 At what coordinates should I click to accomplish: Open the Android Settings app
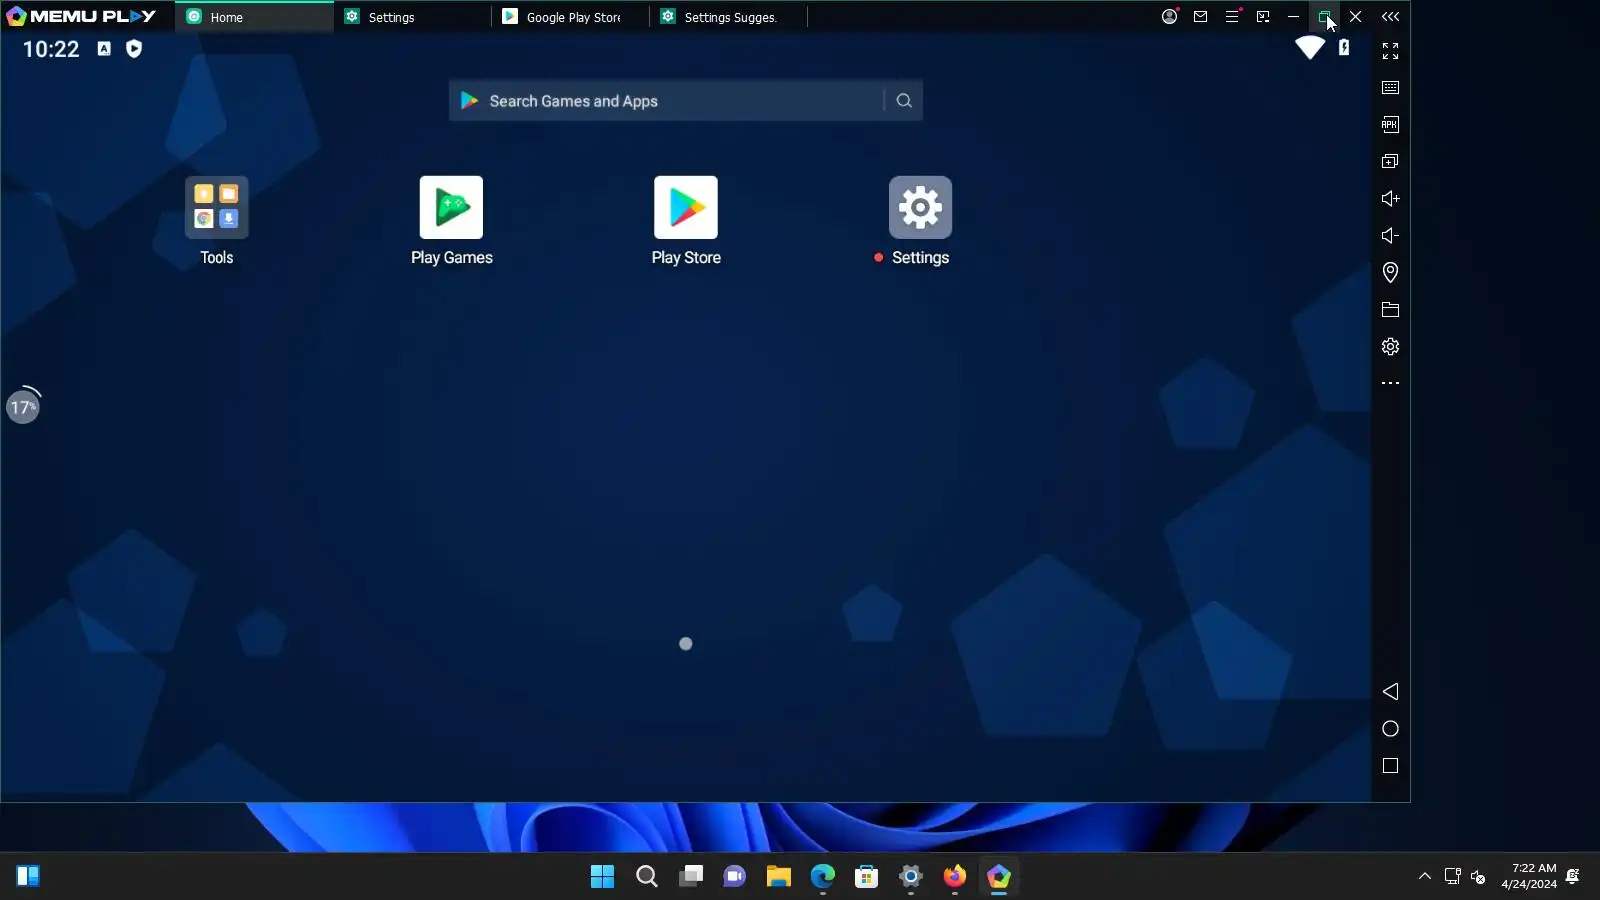click(x=920, y=208)
